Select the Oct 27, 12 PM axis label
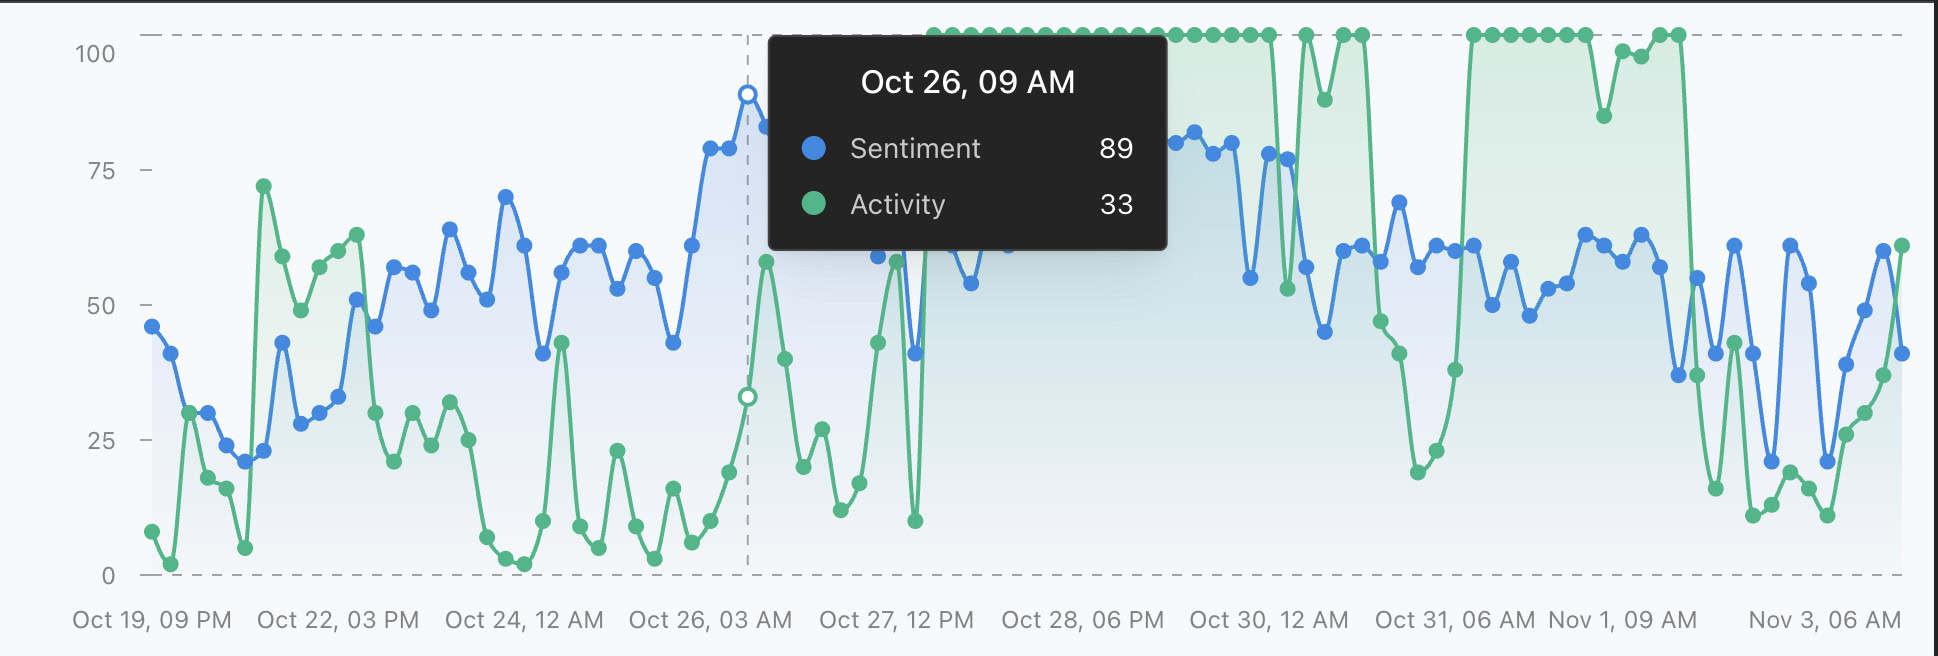1938x656 pixels. point(896,620)
